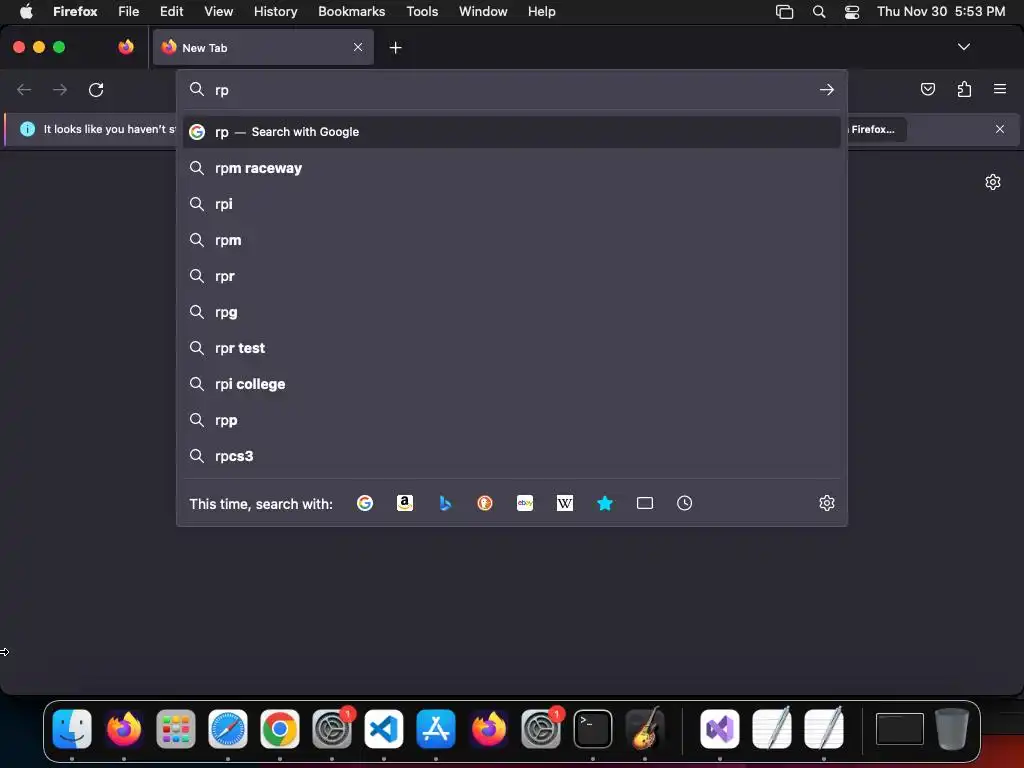The height and width of the screenshot is (768, 1024).
Task: Open the File menu
Action: tap(129, 12)
